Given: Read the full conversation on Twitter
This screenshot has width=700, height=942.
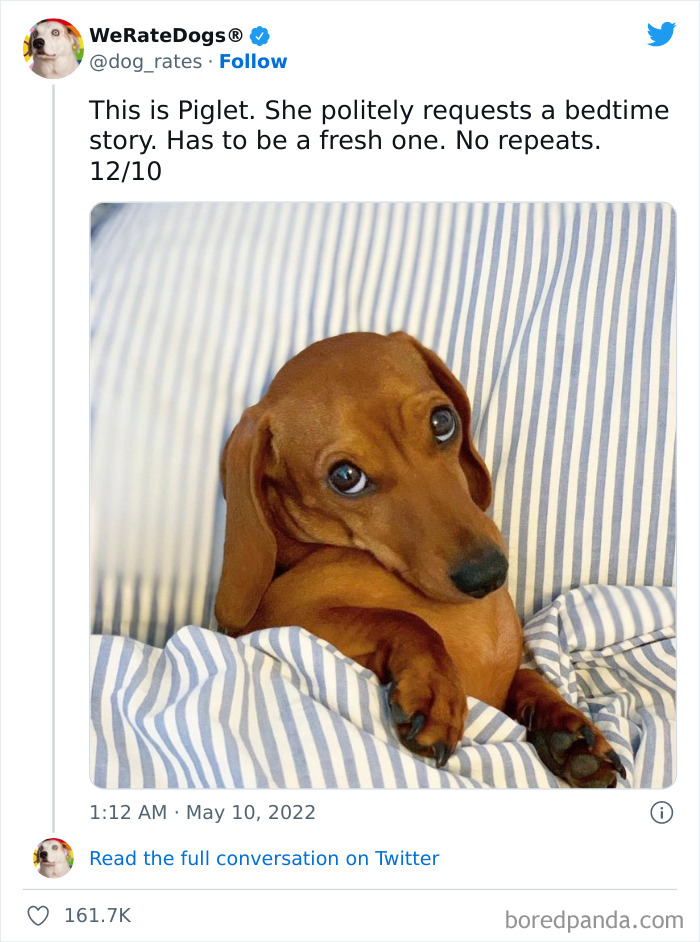Looking at the screenshot, I should click(265, 858).
